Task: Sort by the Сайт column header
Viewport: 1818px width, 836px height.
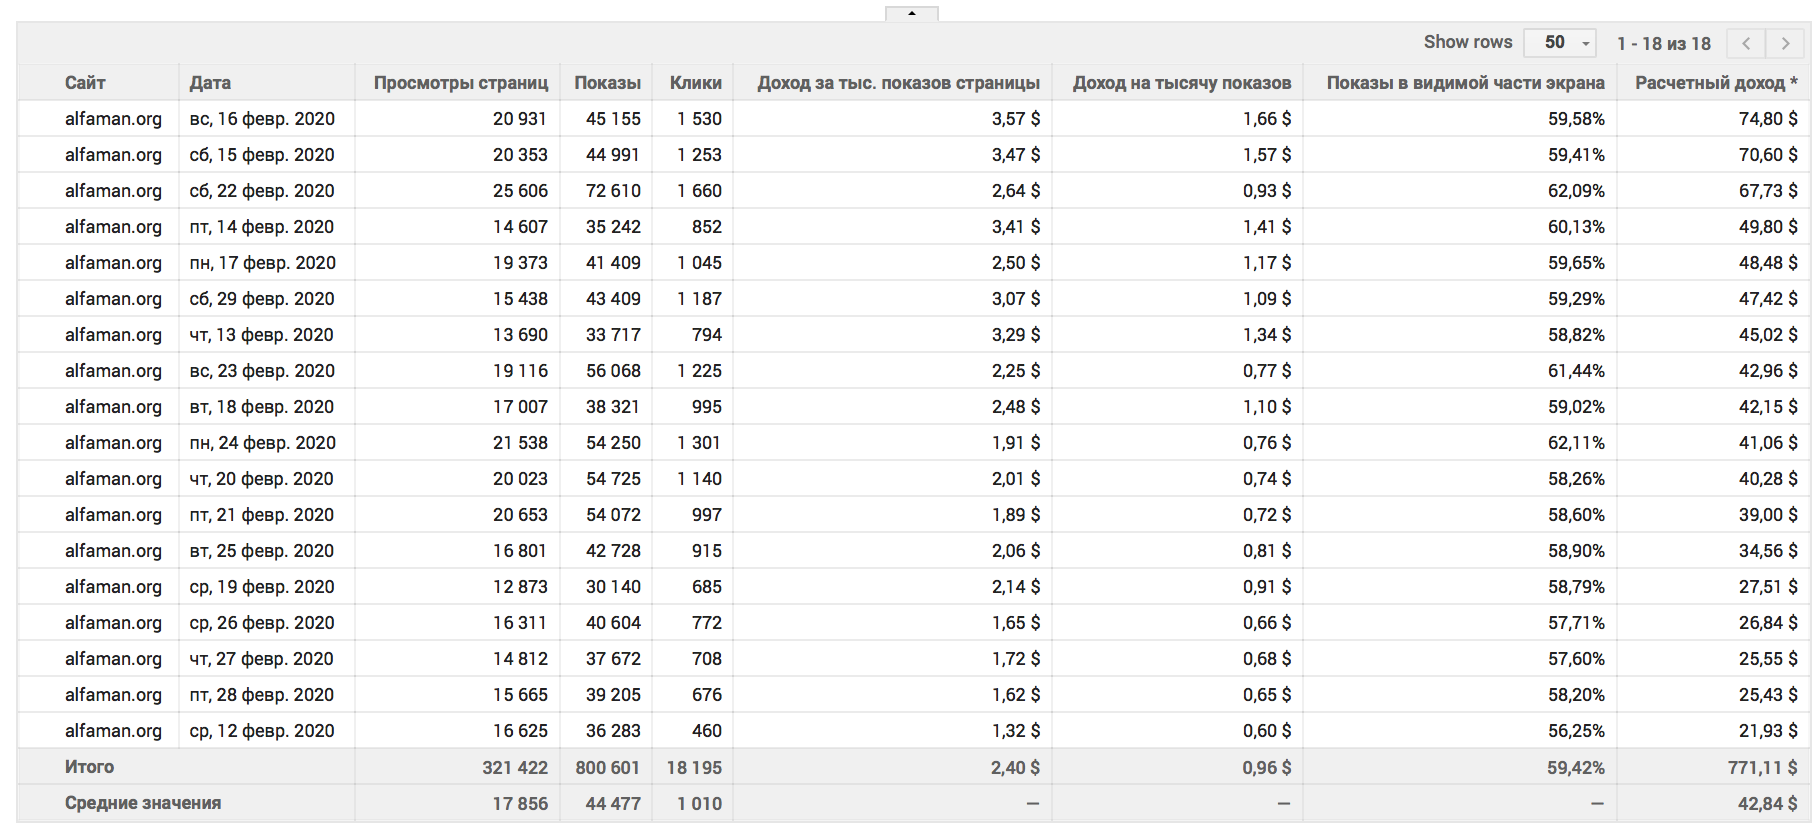Action: click(85, 83)
